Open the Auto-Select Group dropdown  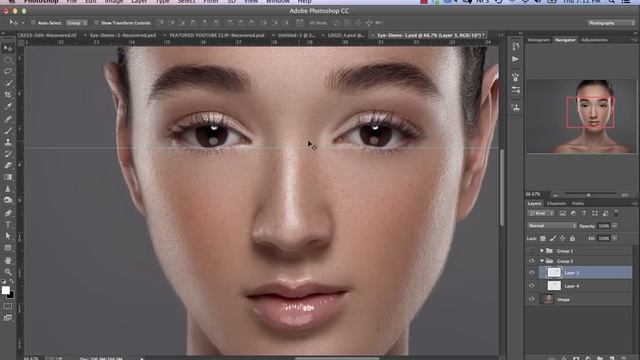[77, 23]
